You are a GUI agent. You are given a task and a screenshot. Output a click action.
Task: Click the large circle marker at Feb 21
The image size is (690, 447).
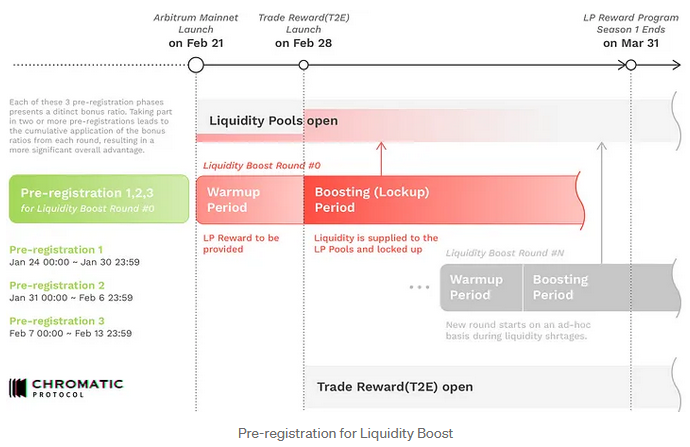(196, 65)
